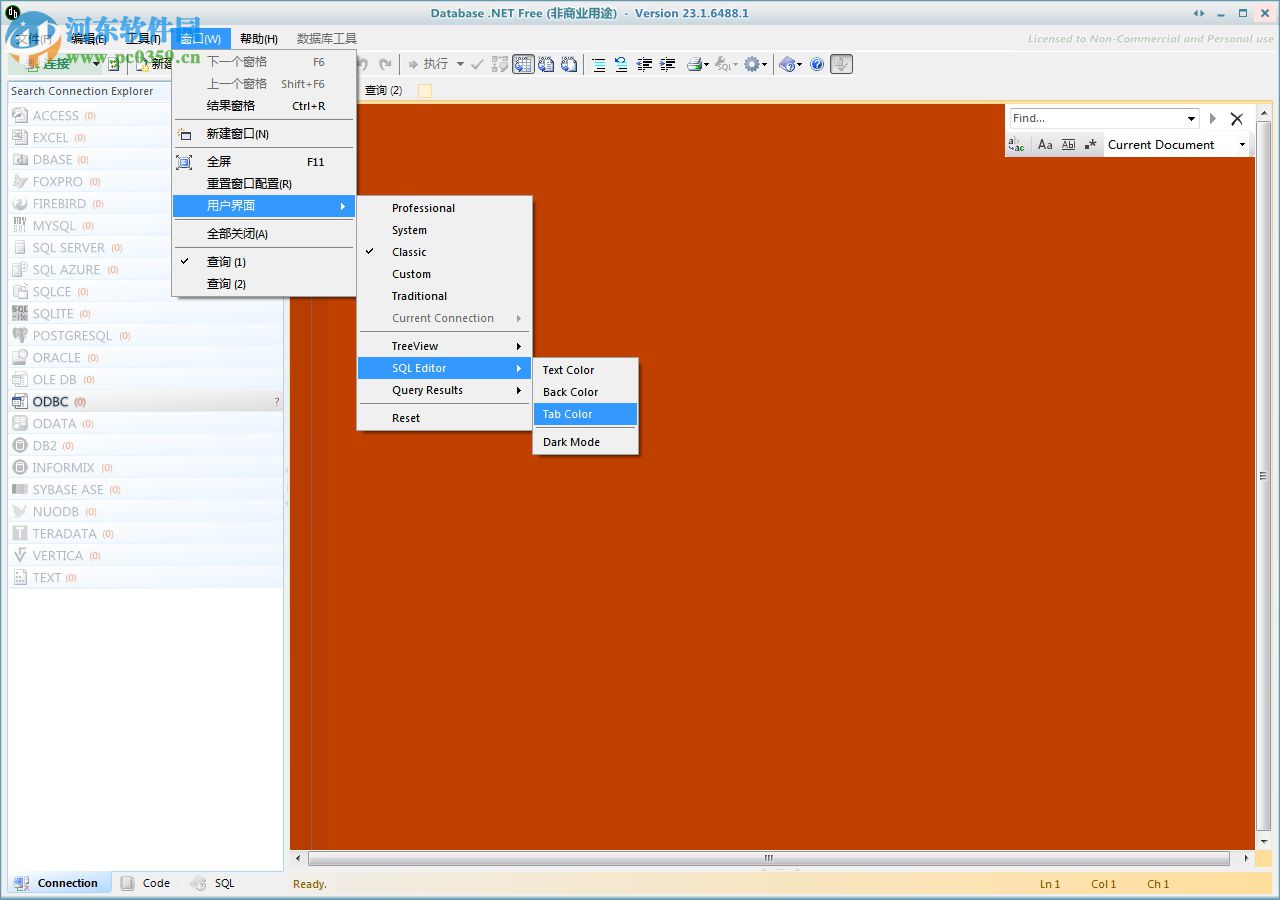Select the 查询 (2) document tab
The height and width of the screenshot is (900, 1280).
point(383,91)
